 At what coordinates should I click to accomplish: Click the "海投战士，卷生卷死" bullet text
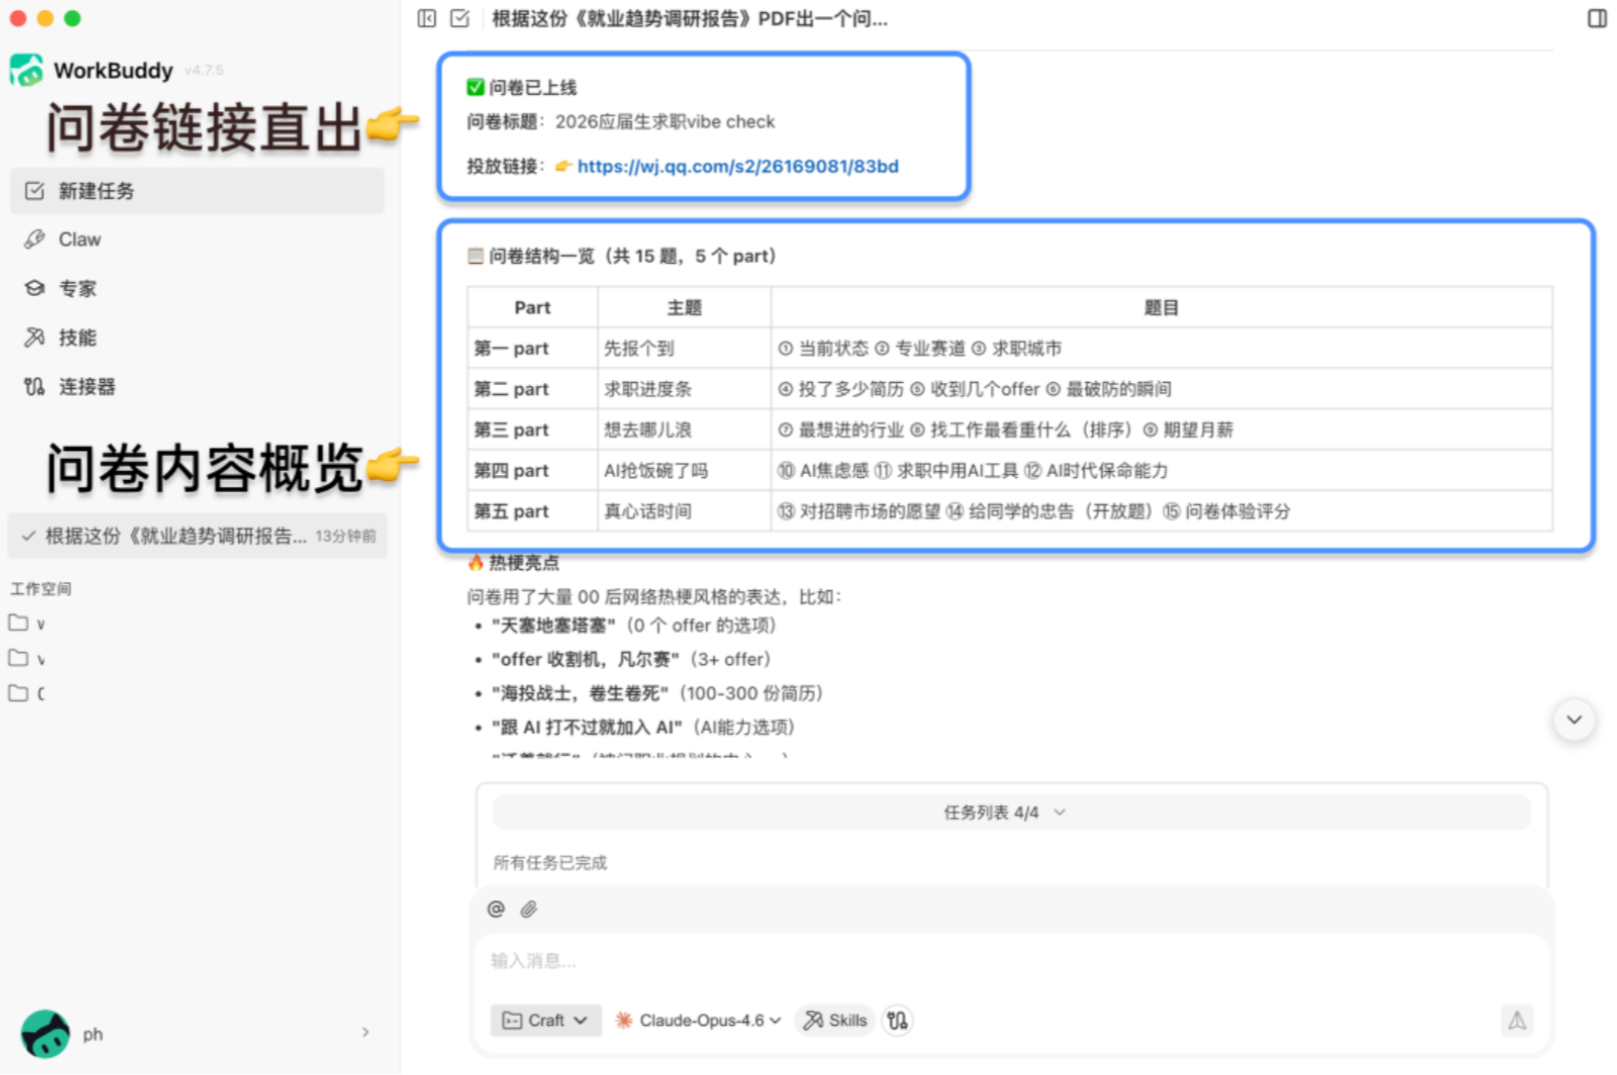580,693
